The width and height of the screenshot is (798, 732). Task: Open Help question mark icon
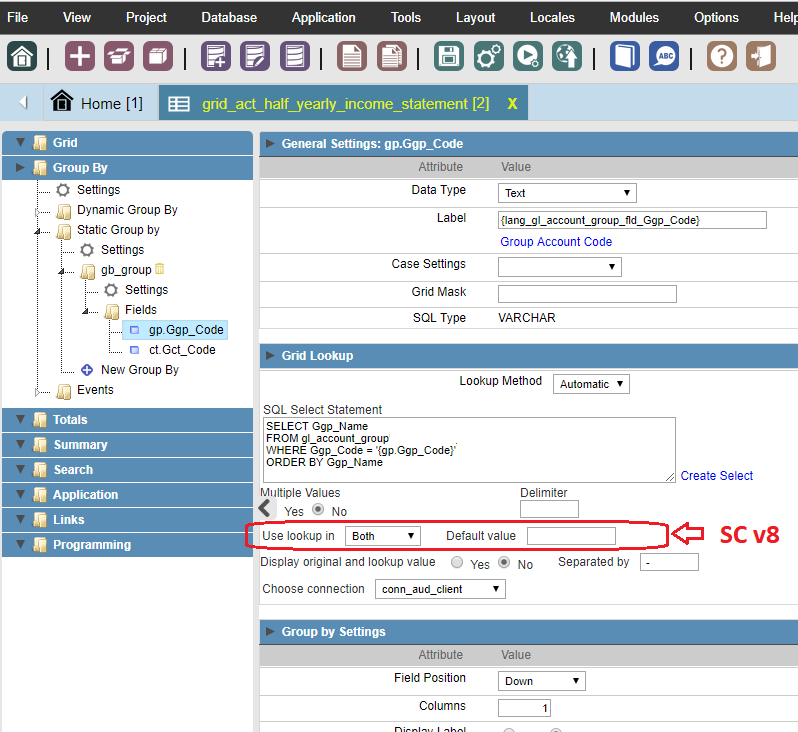pyautogui.click(x=722, y=56)
